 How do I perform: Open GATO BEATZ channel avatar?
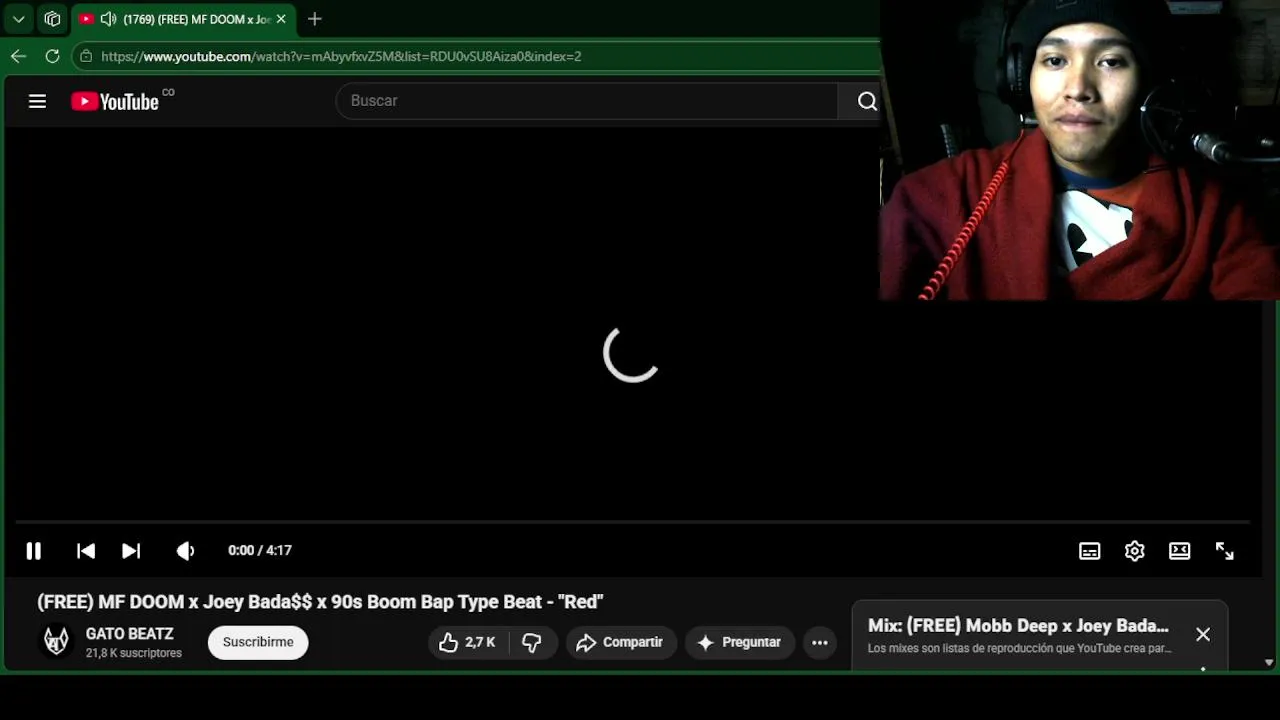point(57,641)
